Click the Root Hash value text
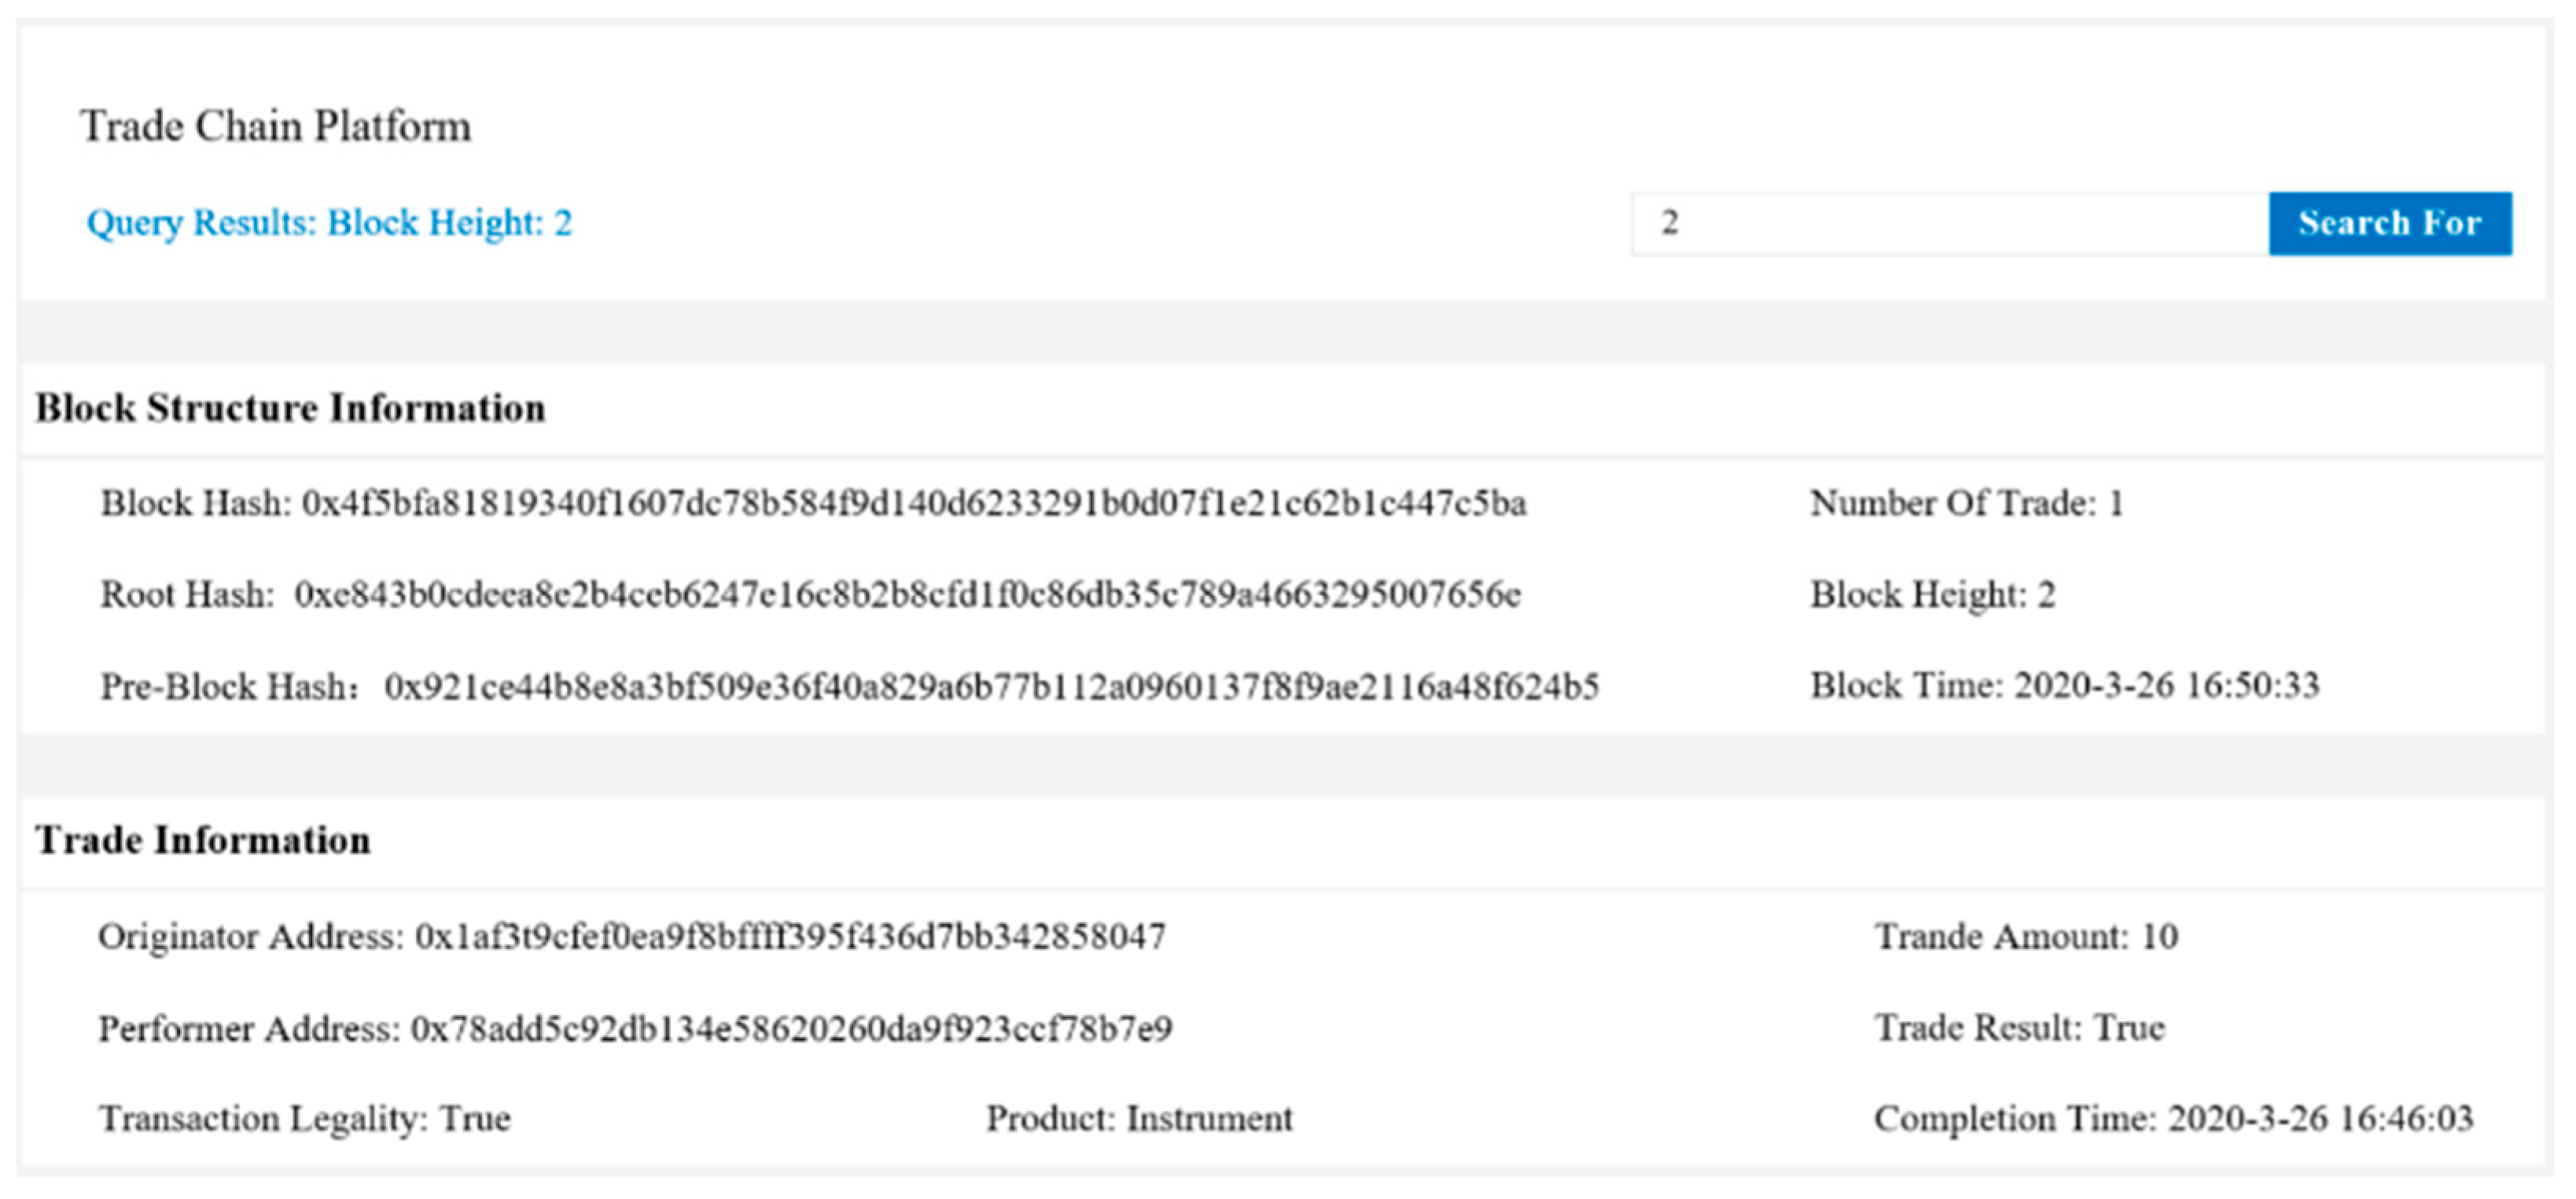The image size is (2576, 1199). (907, 595)
